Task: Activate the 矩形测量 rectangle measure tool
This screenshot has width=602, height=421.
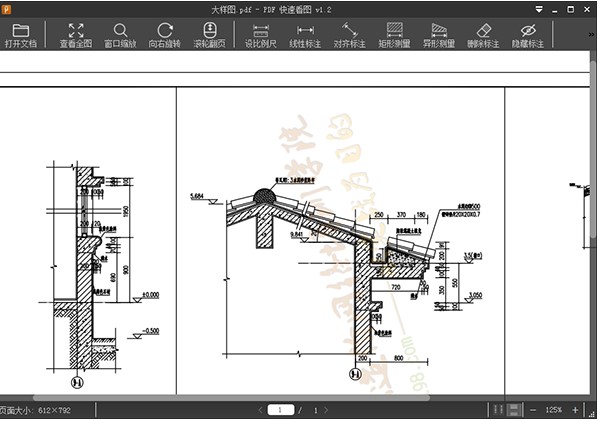Action: [x=394, y=36]
